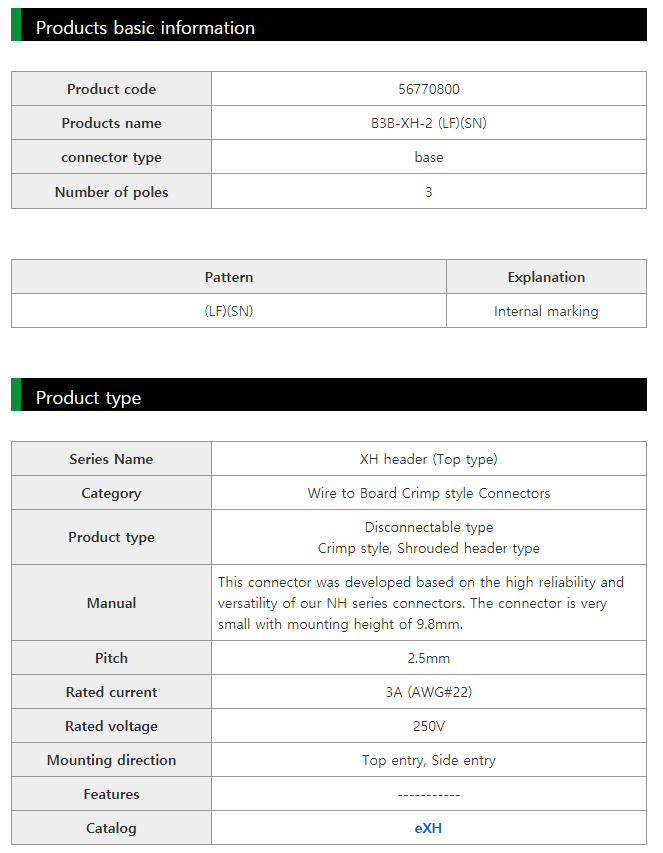
Task: Click the XH header (Top type) value
Action: click(x=428, y=459)
